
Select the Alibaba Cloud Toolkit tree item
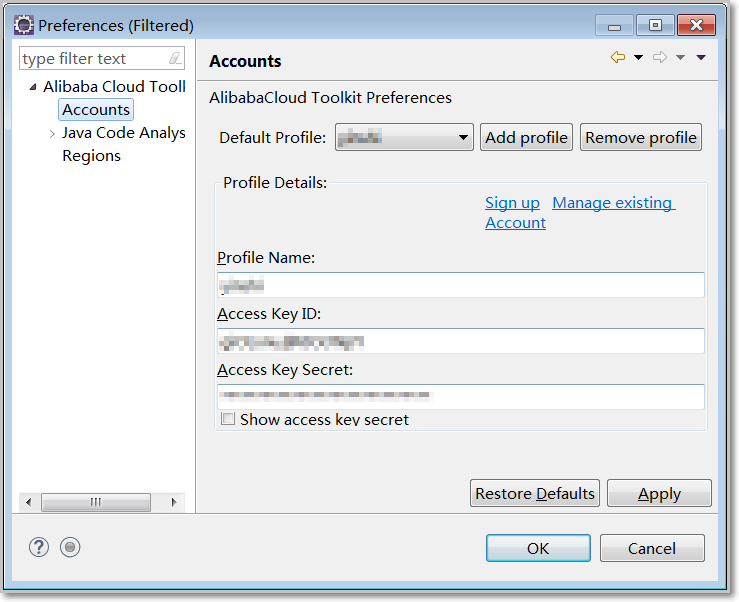114,87
